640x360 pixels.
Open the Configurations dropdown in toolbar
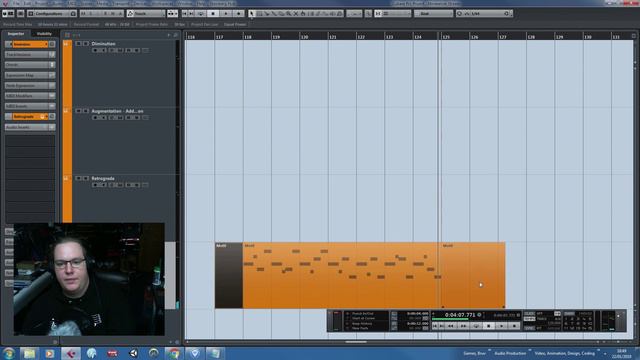pyautogui.click(x=51, y=13)
